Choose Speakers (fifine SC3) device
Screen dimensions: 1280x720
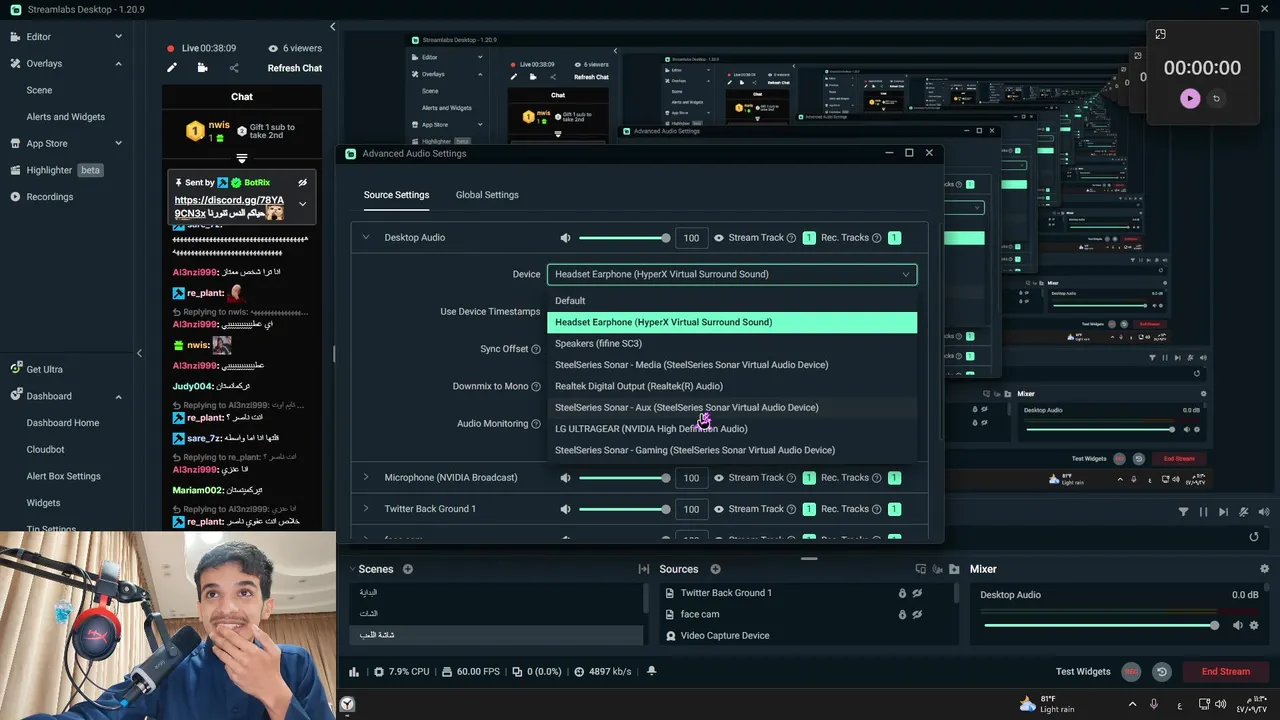(732, 344)
